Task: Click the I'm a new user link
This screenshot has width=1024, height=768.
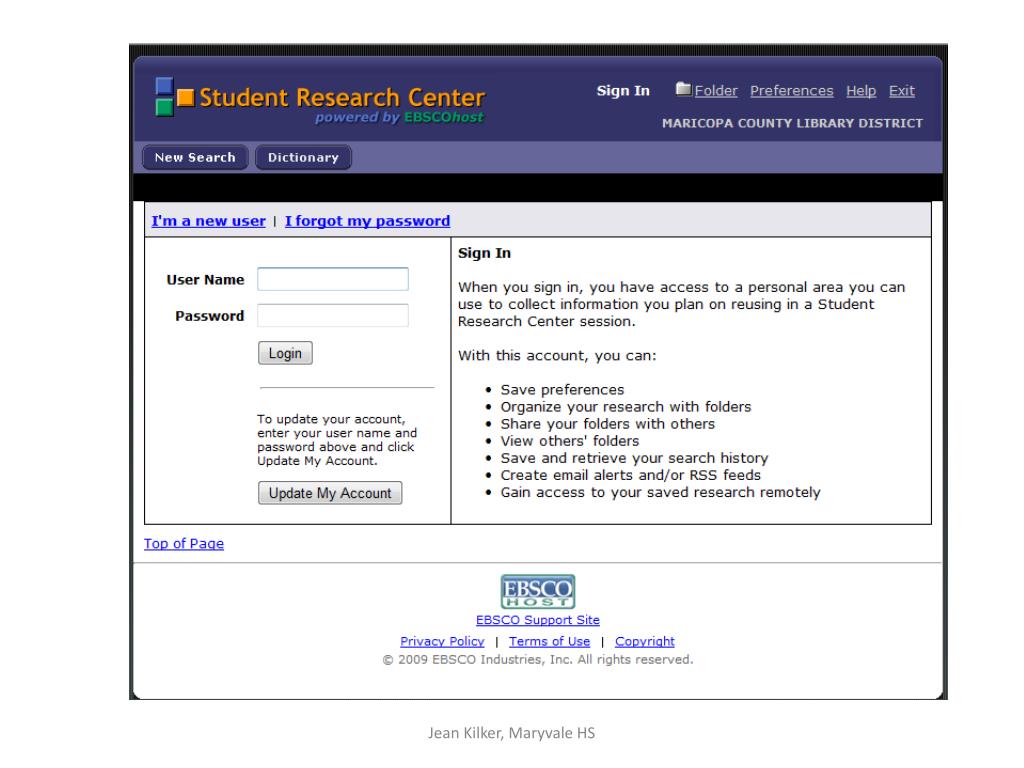Action: tap(208, 221)
